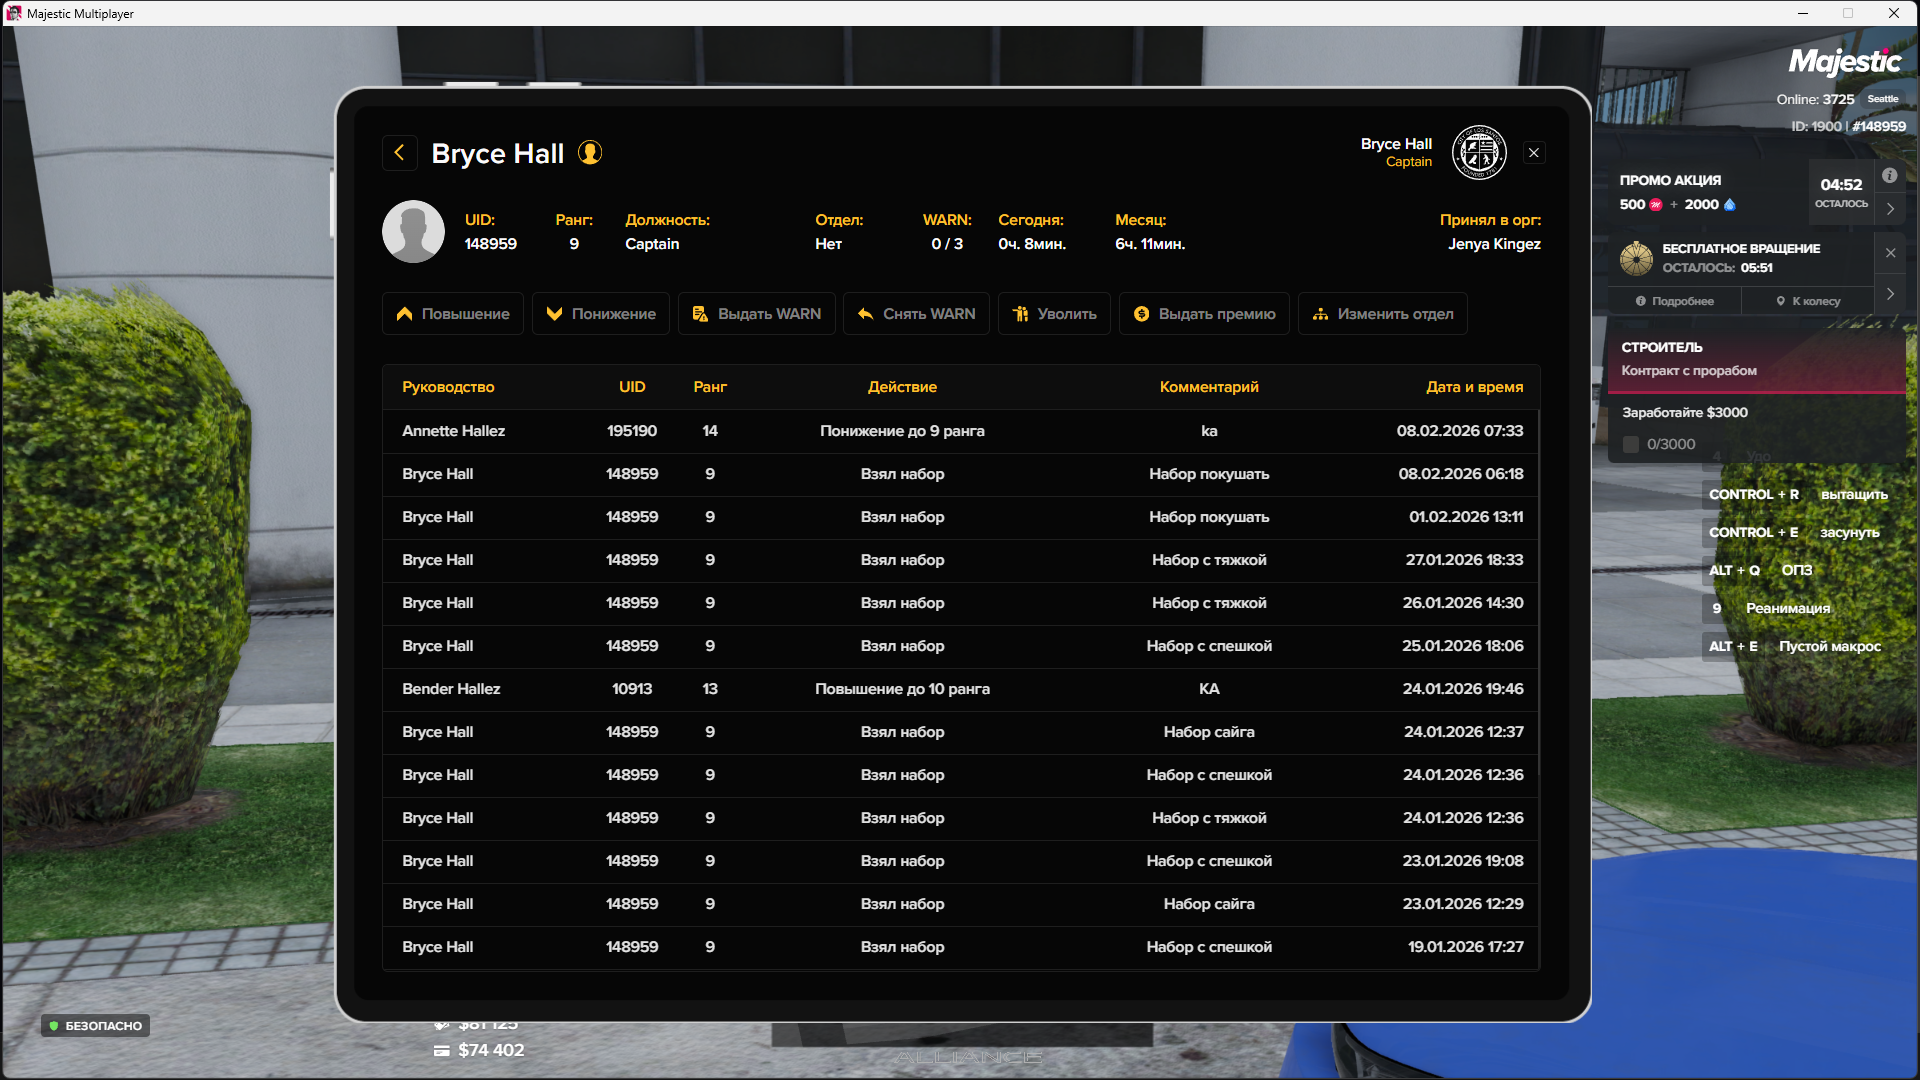
Task: Click Уволить to fire member
Action: point(1054,314)
